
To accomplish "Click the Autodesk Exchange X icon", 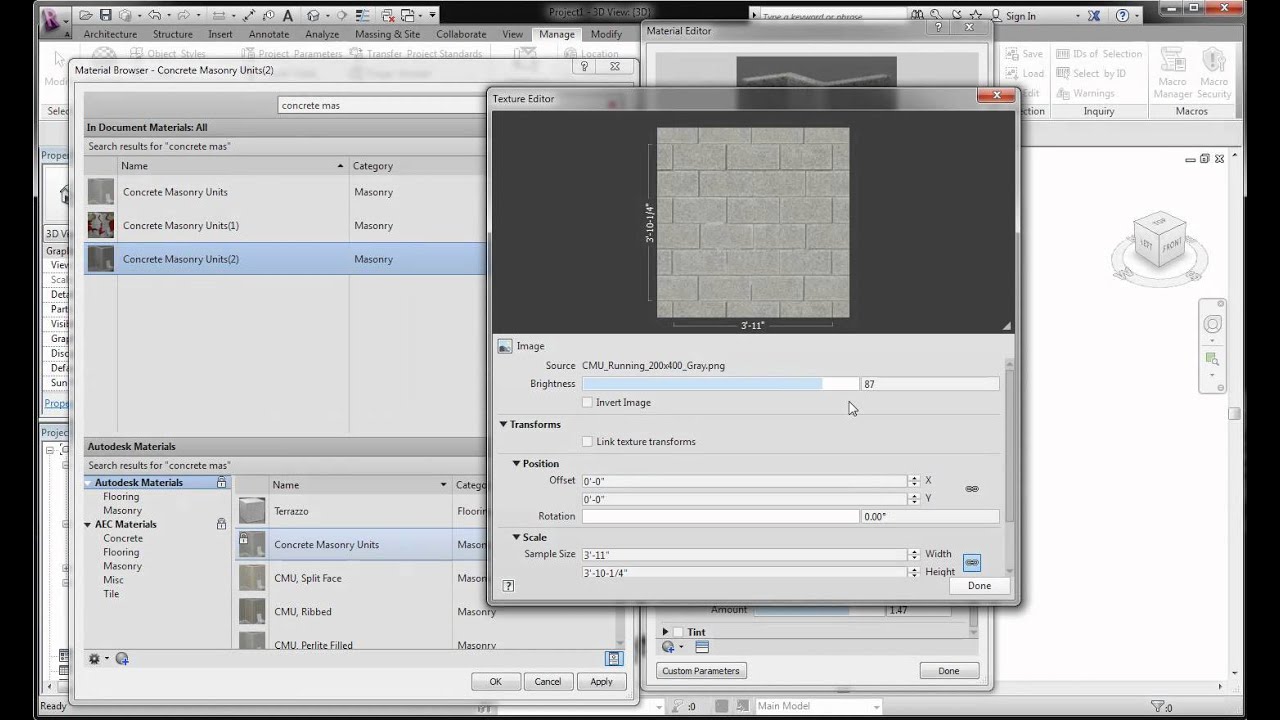I will (1094, 16).
